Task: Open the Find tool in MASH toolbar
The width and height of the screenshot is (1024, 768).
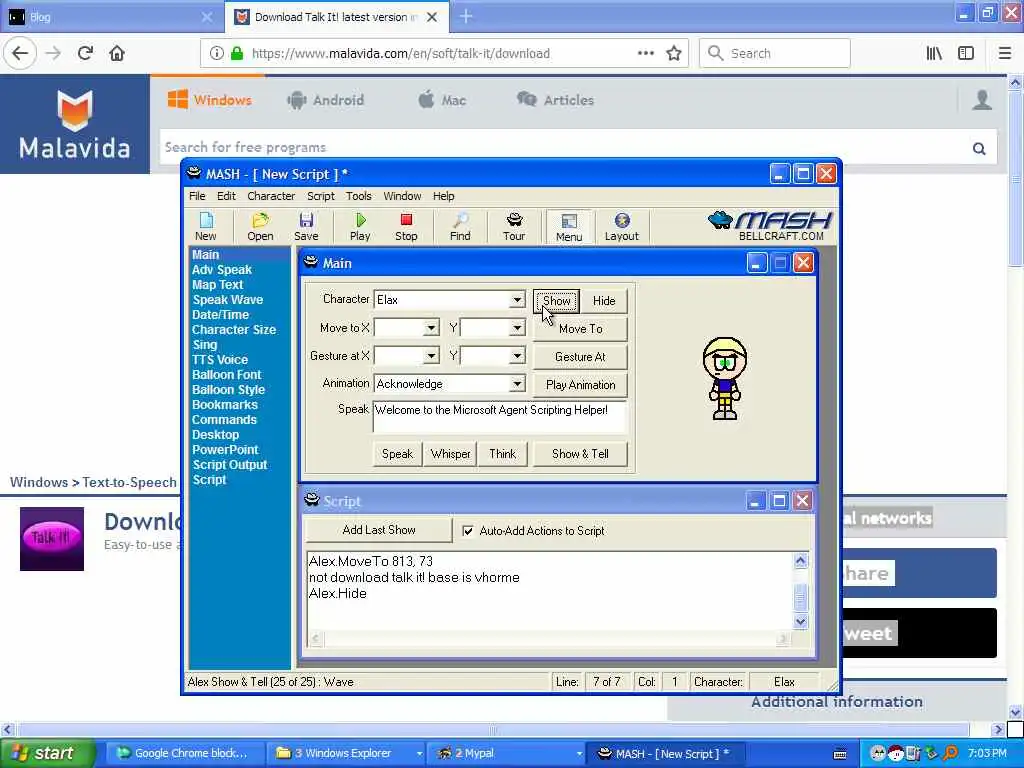Action: pyautogui.click(x=460, y=227)
